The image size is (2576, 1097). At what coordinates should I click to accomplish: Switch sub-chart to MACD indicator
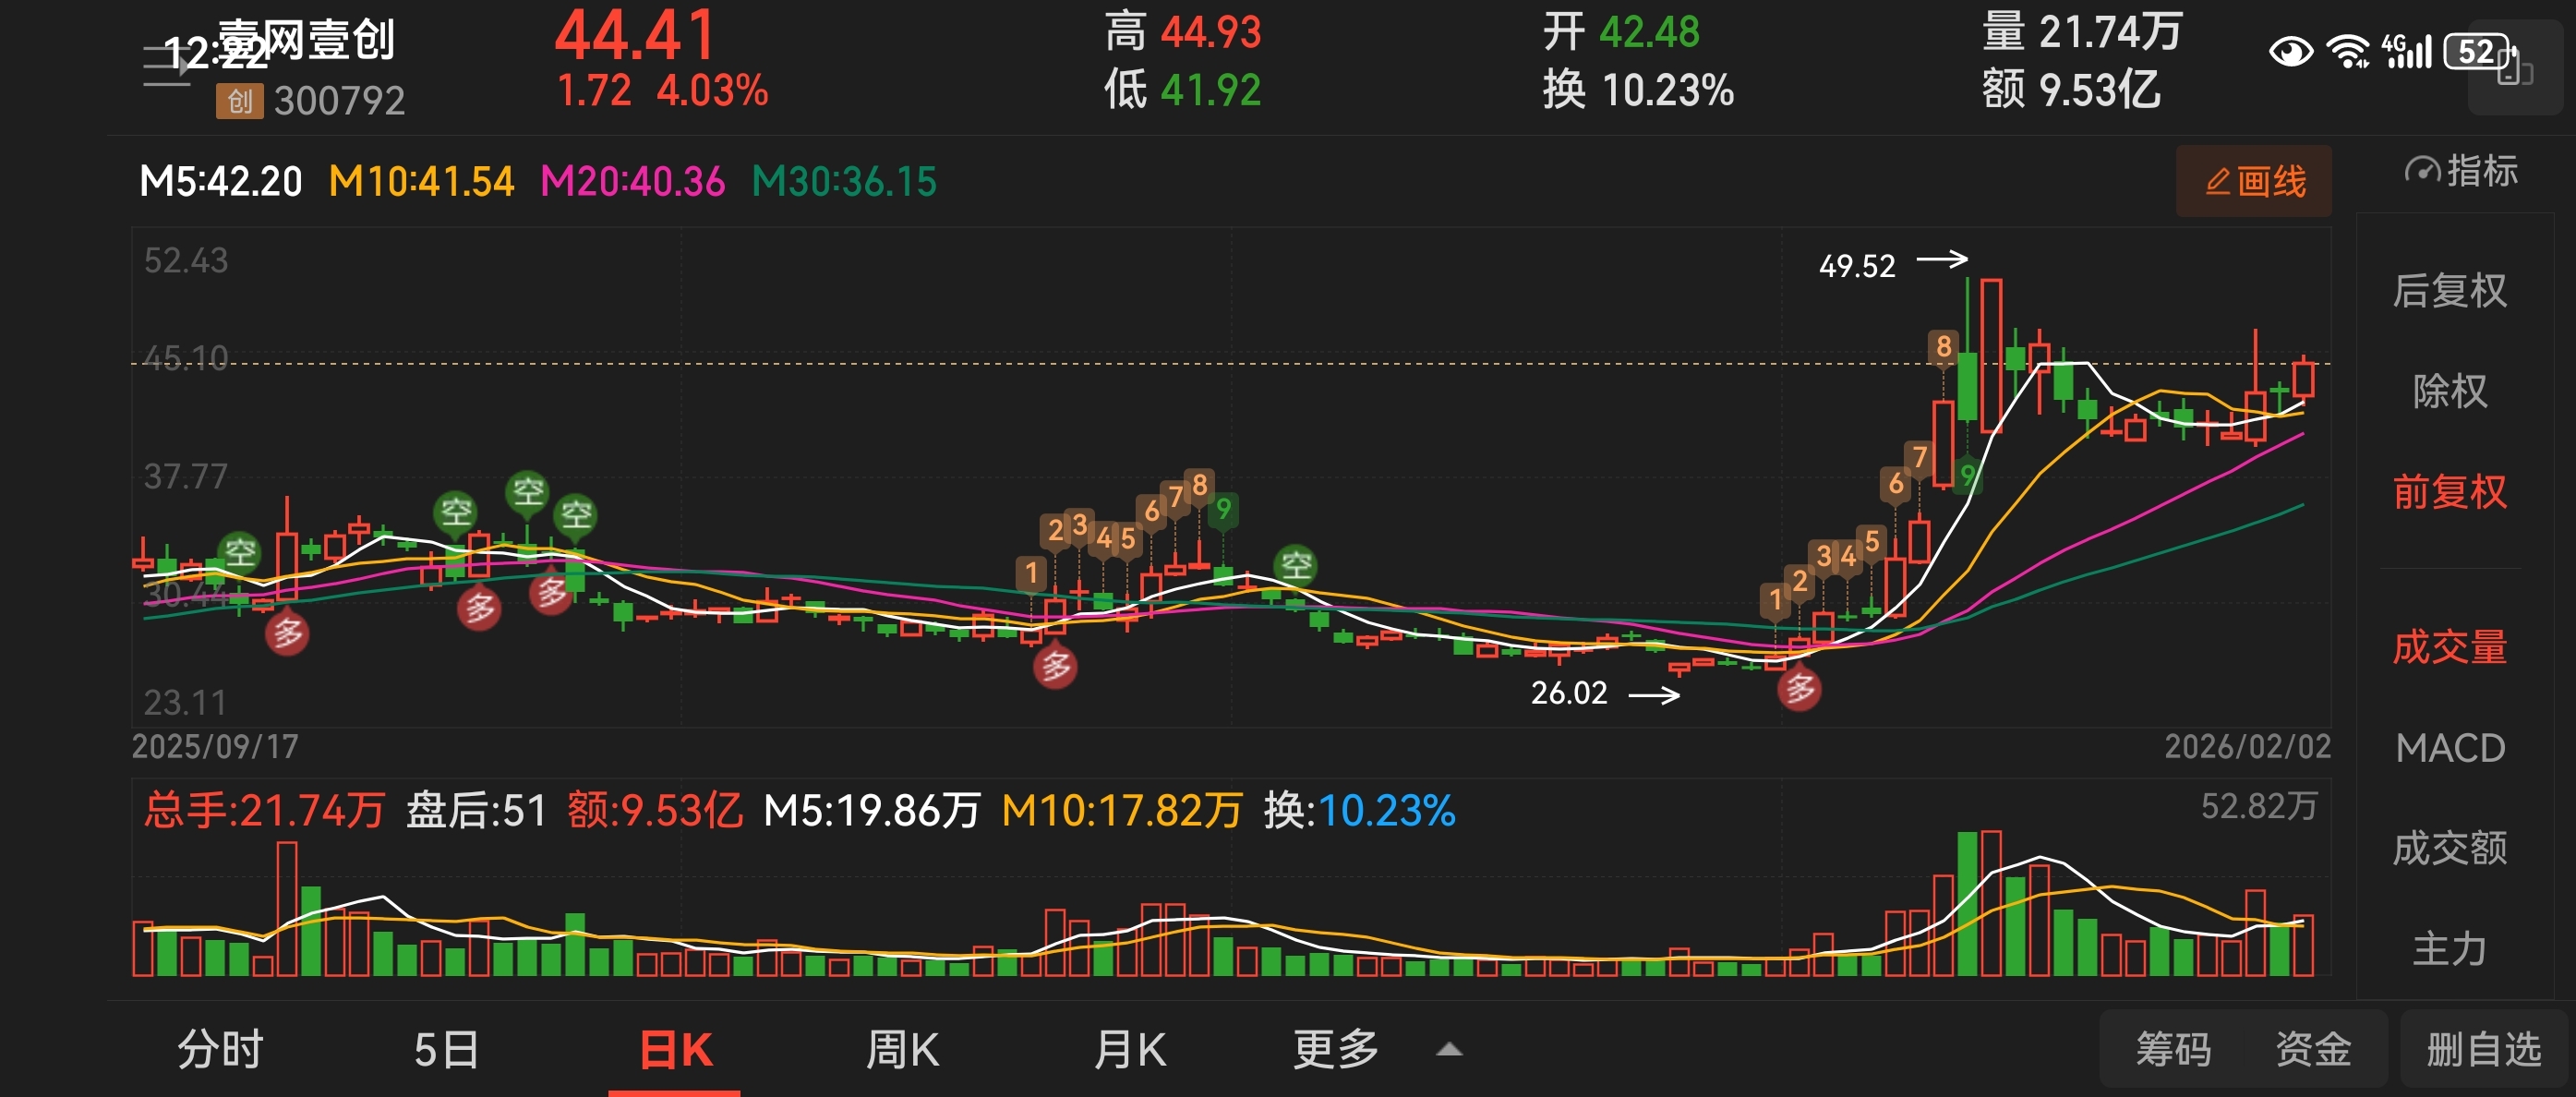[2449, 748]
